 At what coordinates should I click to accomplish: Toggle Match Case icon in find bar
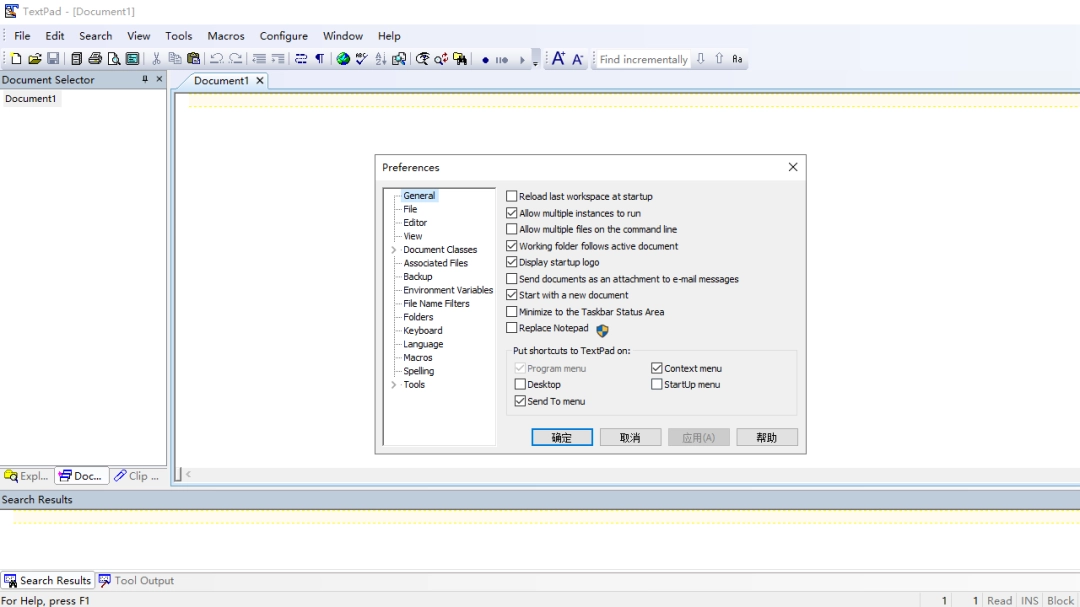click(x=738, y=59)
